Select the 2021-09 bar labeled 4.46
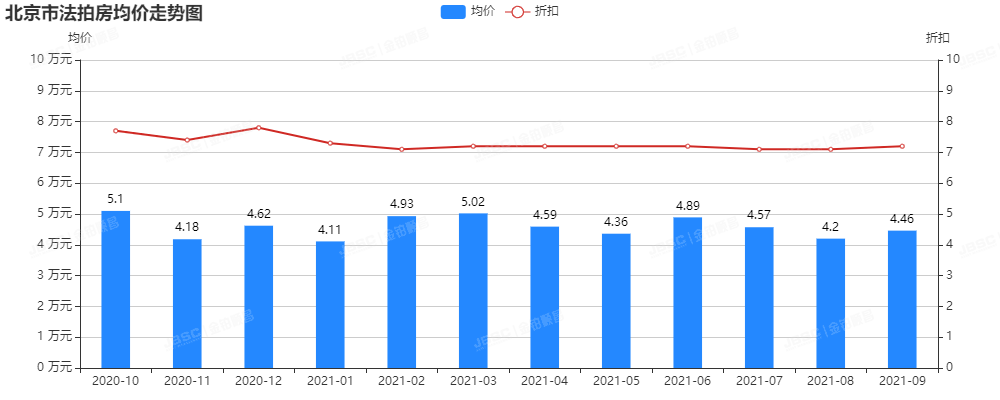Screen dimensions: 1000x400 click(x=902, y=299)
